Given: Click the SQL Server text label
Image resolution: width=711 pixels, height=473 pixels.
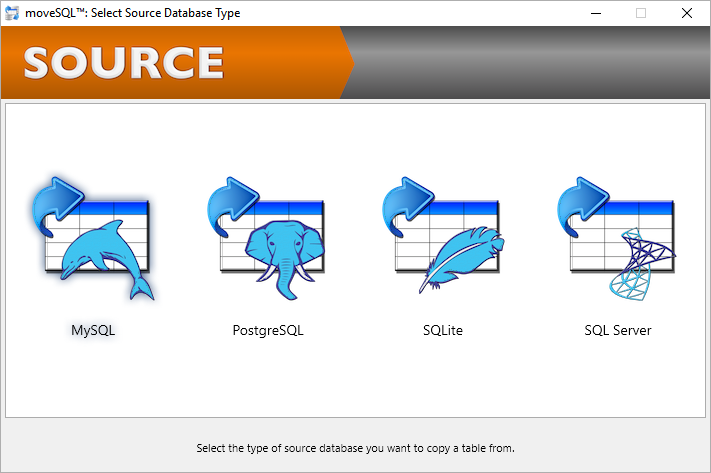Looking at the screenshot, I should tap(618, 330).
